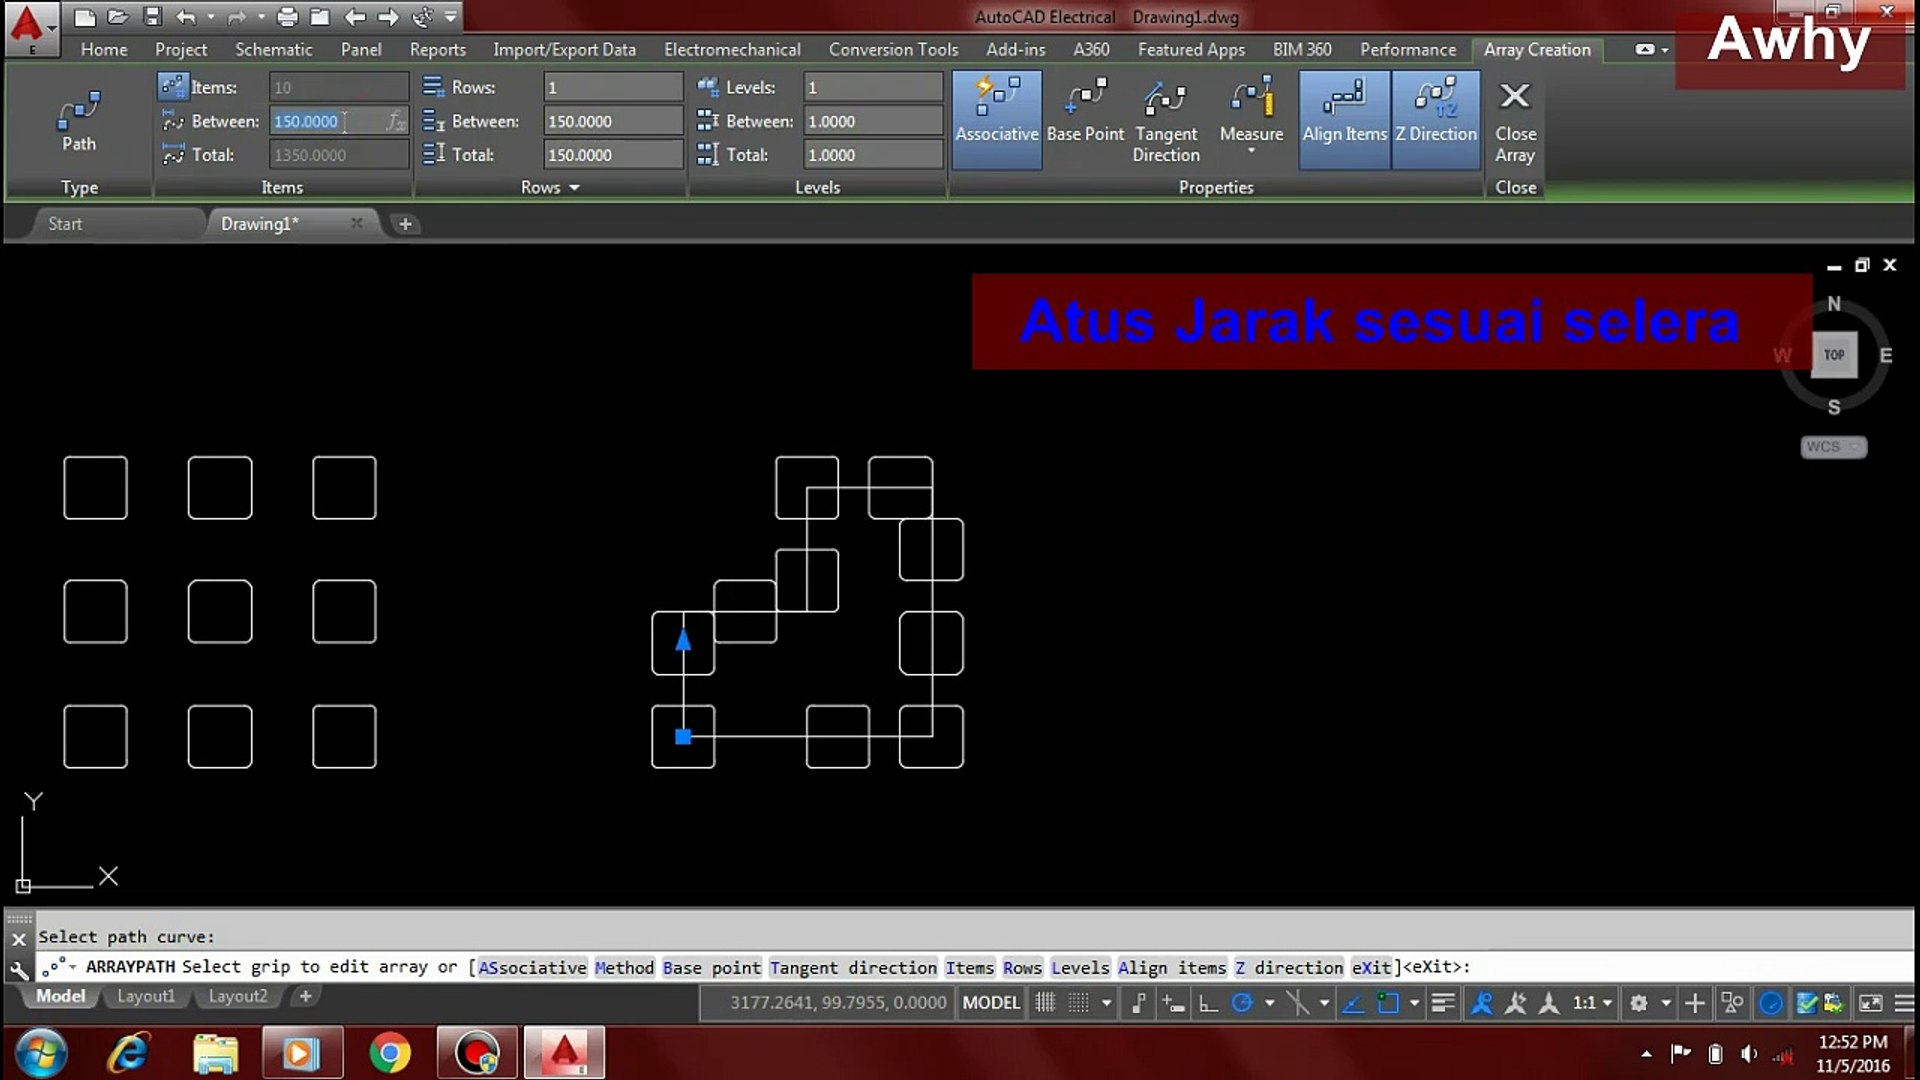Click the Workspace switching gear icon
This screenshot has height=1080, width=1920.
pos(1638,1003)
